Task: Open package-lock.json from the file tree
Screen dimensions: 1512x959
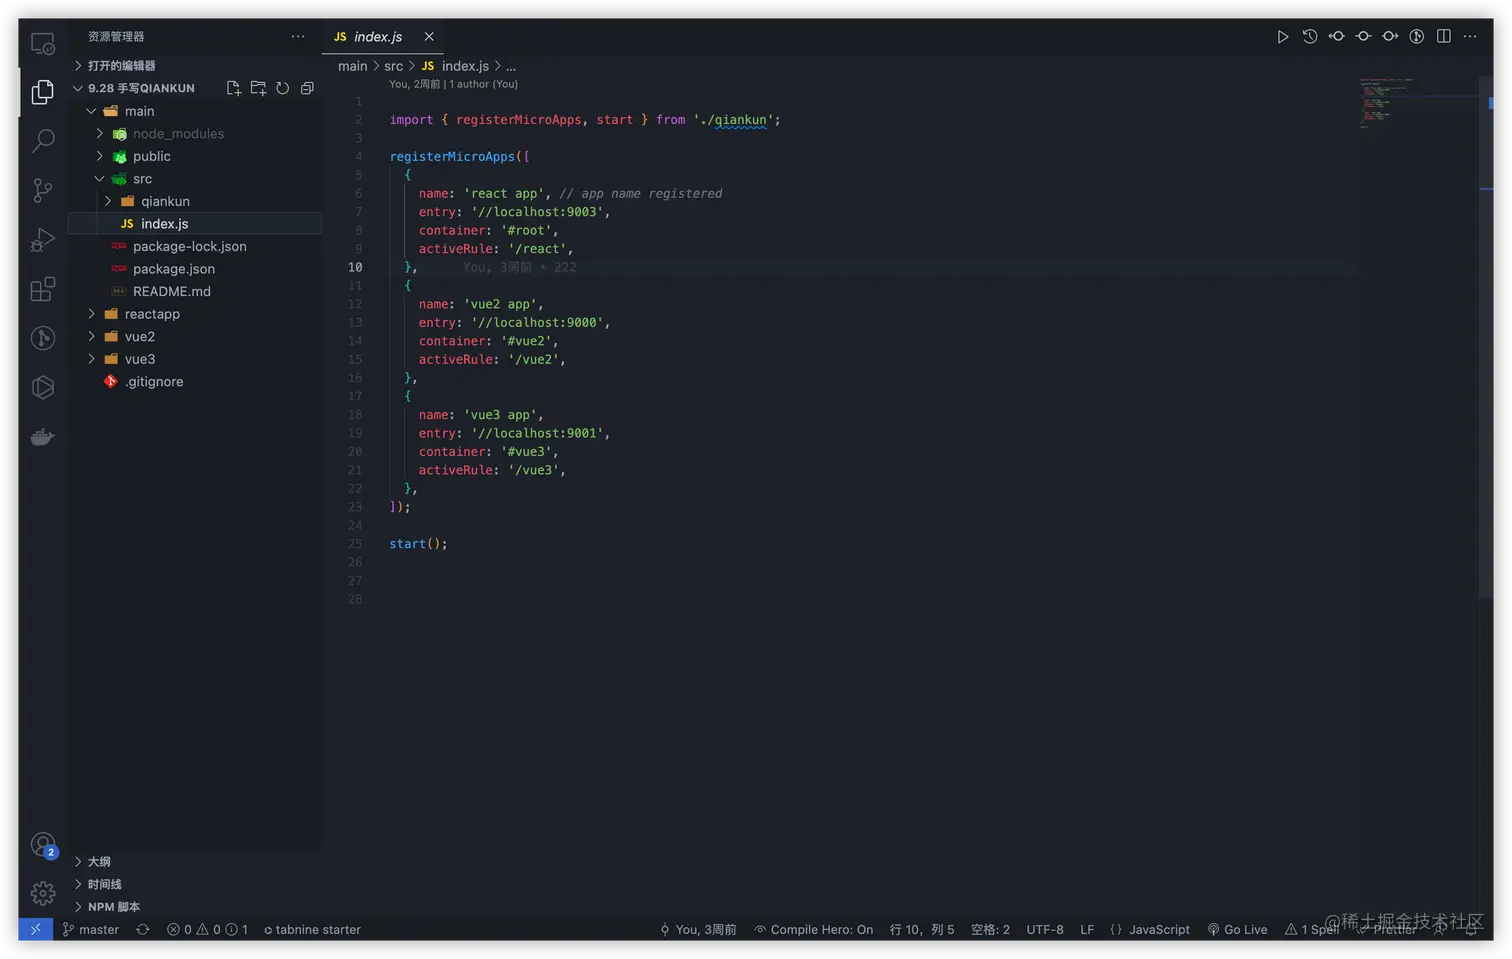Action: pyautogui.click(x=195, y=246)
